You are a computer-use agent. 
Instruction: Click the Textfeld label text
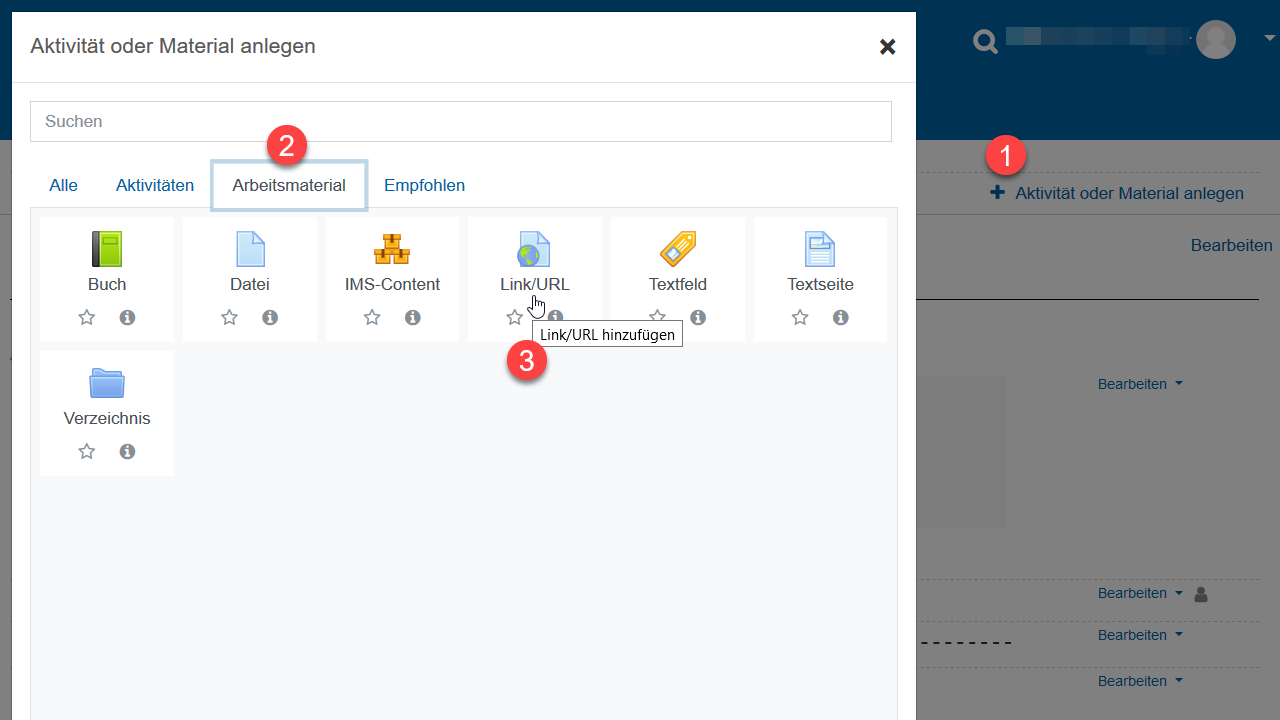[x=678, y=284]
